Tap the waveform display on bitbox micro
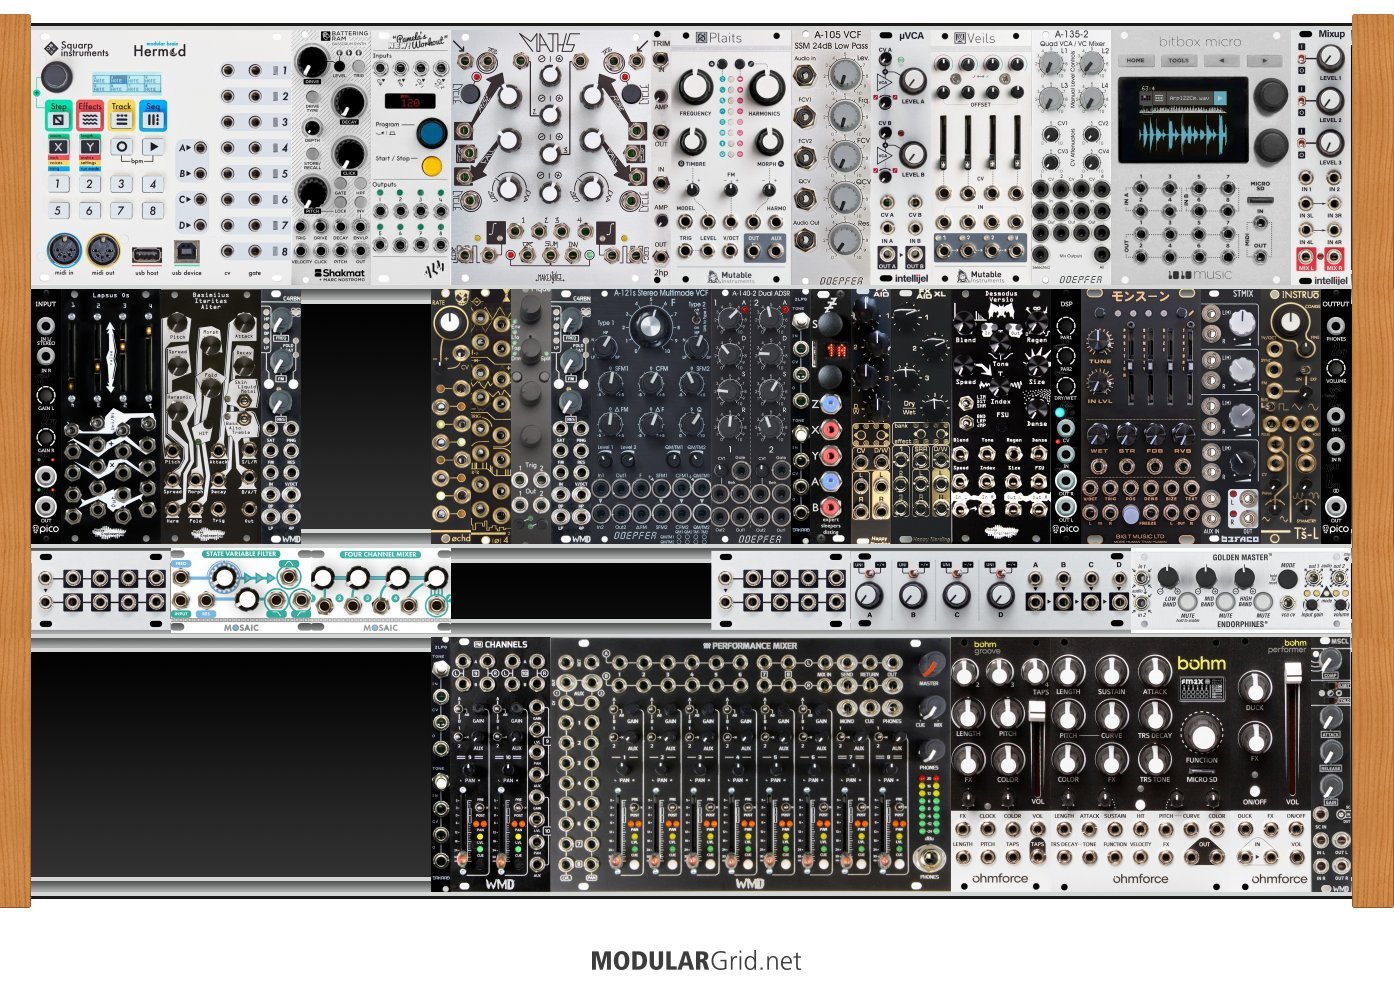This screenshot has height=982, width=1394. (1185, 133)
